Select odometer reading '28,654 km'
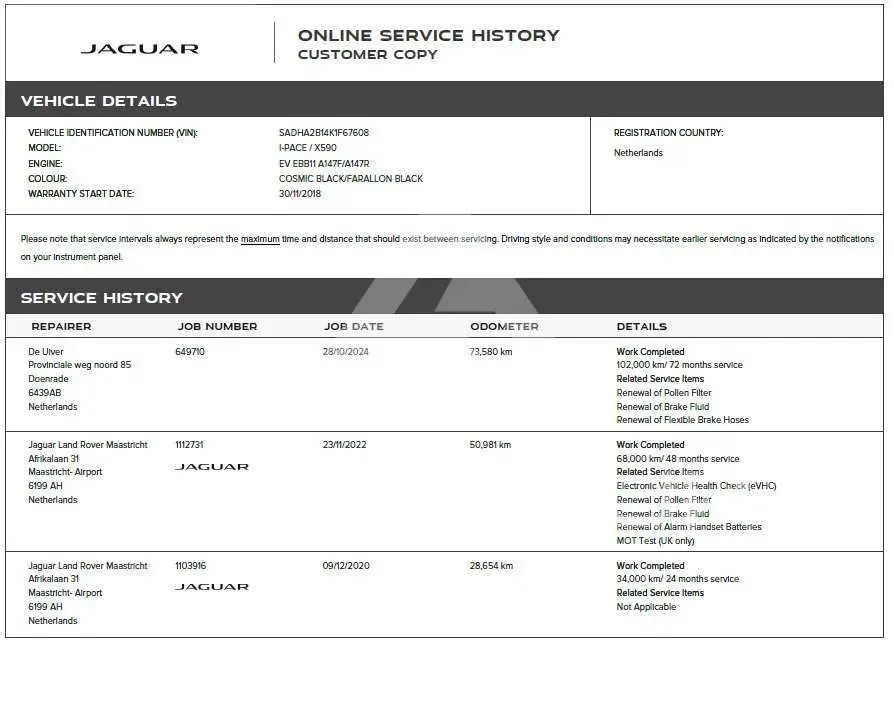The height and width of the screenshot is (702, 894). pyautogui.click(x=491, y=566)
